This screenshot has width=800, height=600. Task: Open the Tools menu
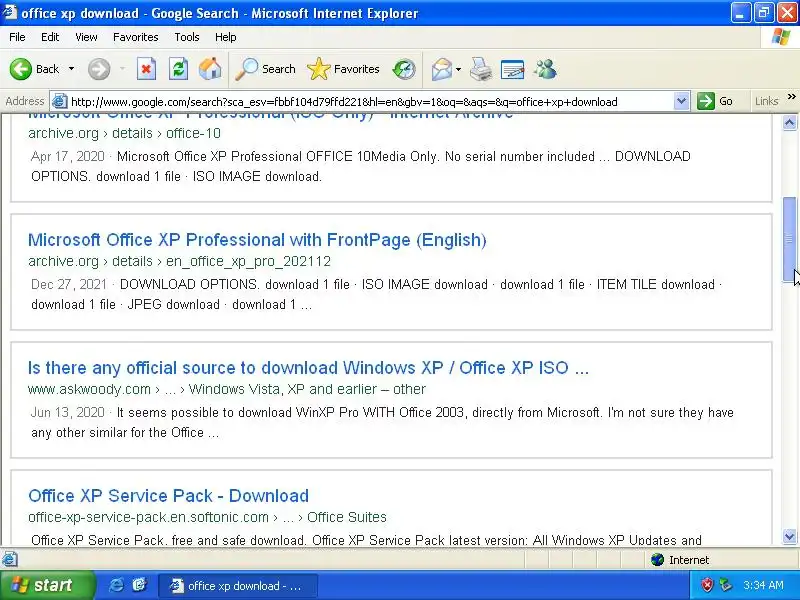click(187, 37)
